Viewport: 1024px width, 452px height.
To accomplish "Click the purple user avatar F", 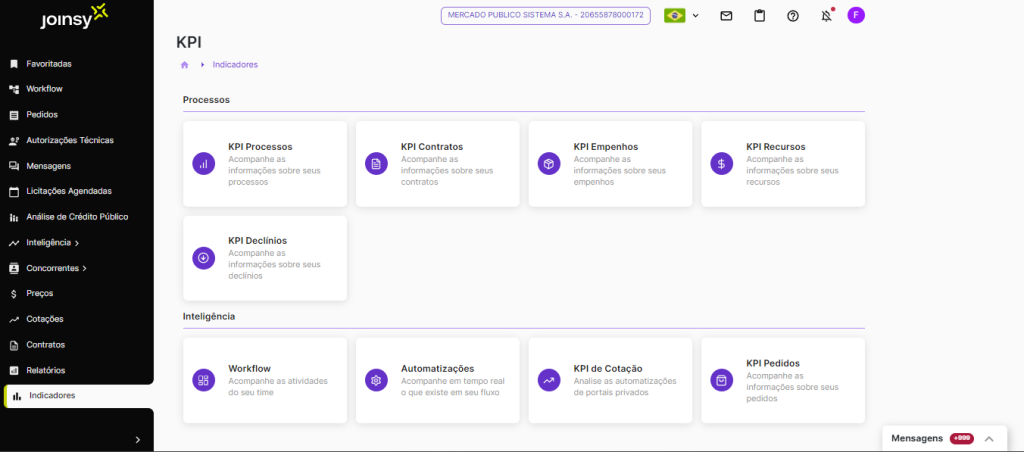I will (856, 15).
